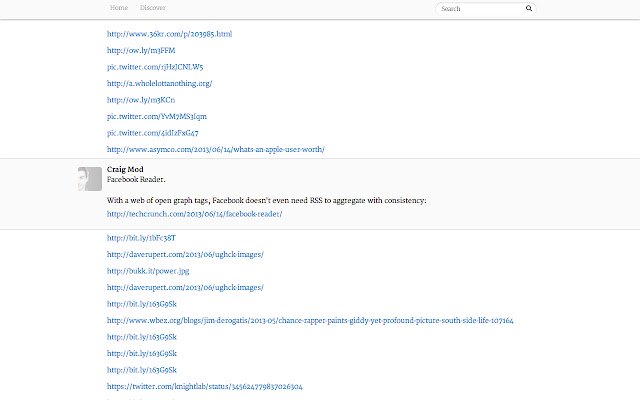Open the bit.ly/1bFc38T link
The image size is (640, 400).
(x=141, y=238)
